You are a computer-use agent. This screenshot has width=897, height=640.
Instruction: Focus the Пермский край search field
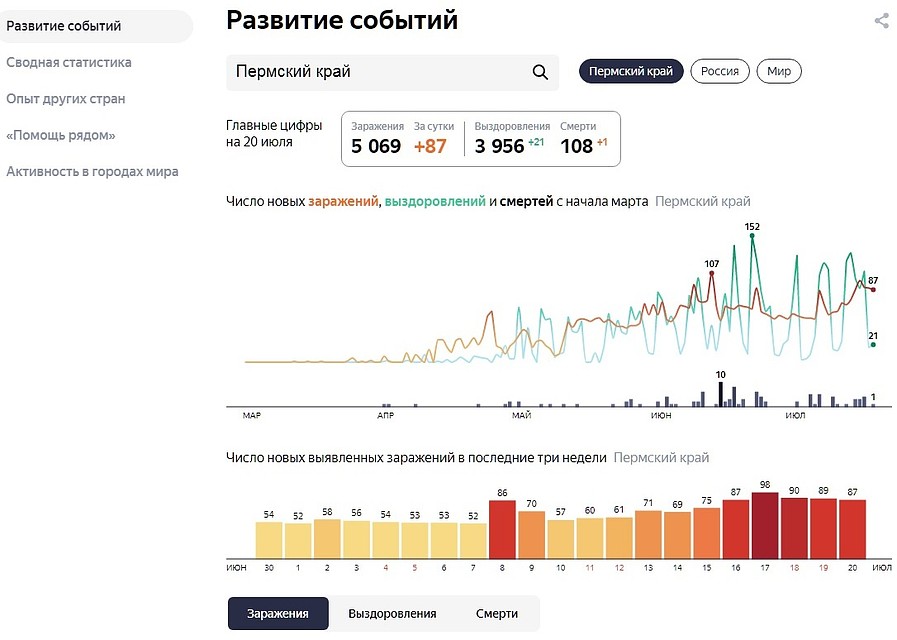(x=392, y=72)
